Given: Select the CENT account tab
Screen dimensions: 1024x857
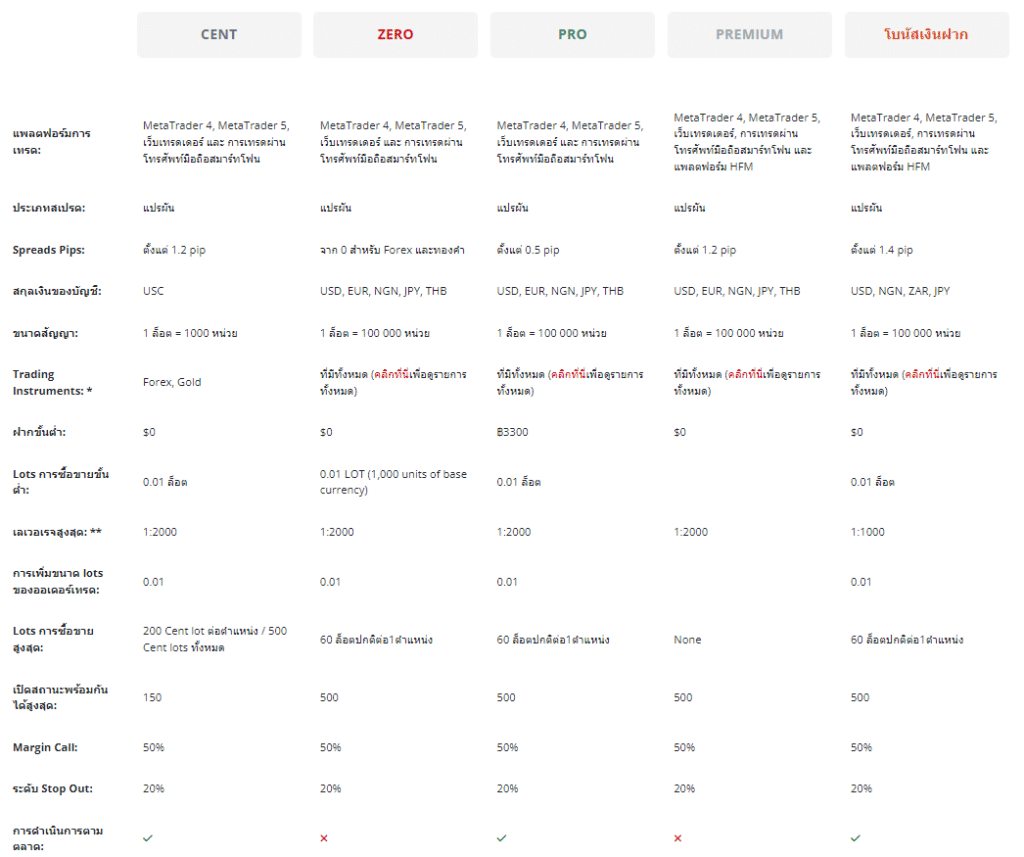Looking at the screenshot, I should pos(219,35).
